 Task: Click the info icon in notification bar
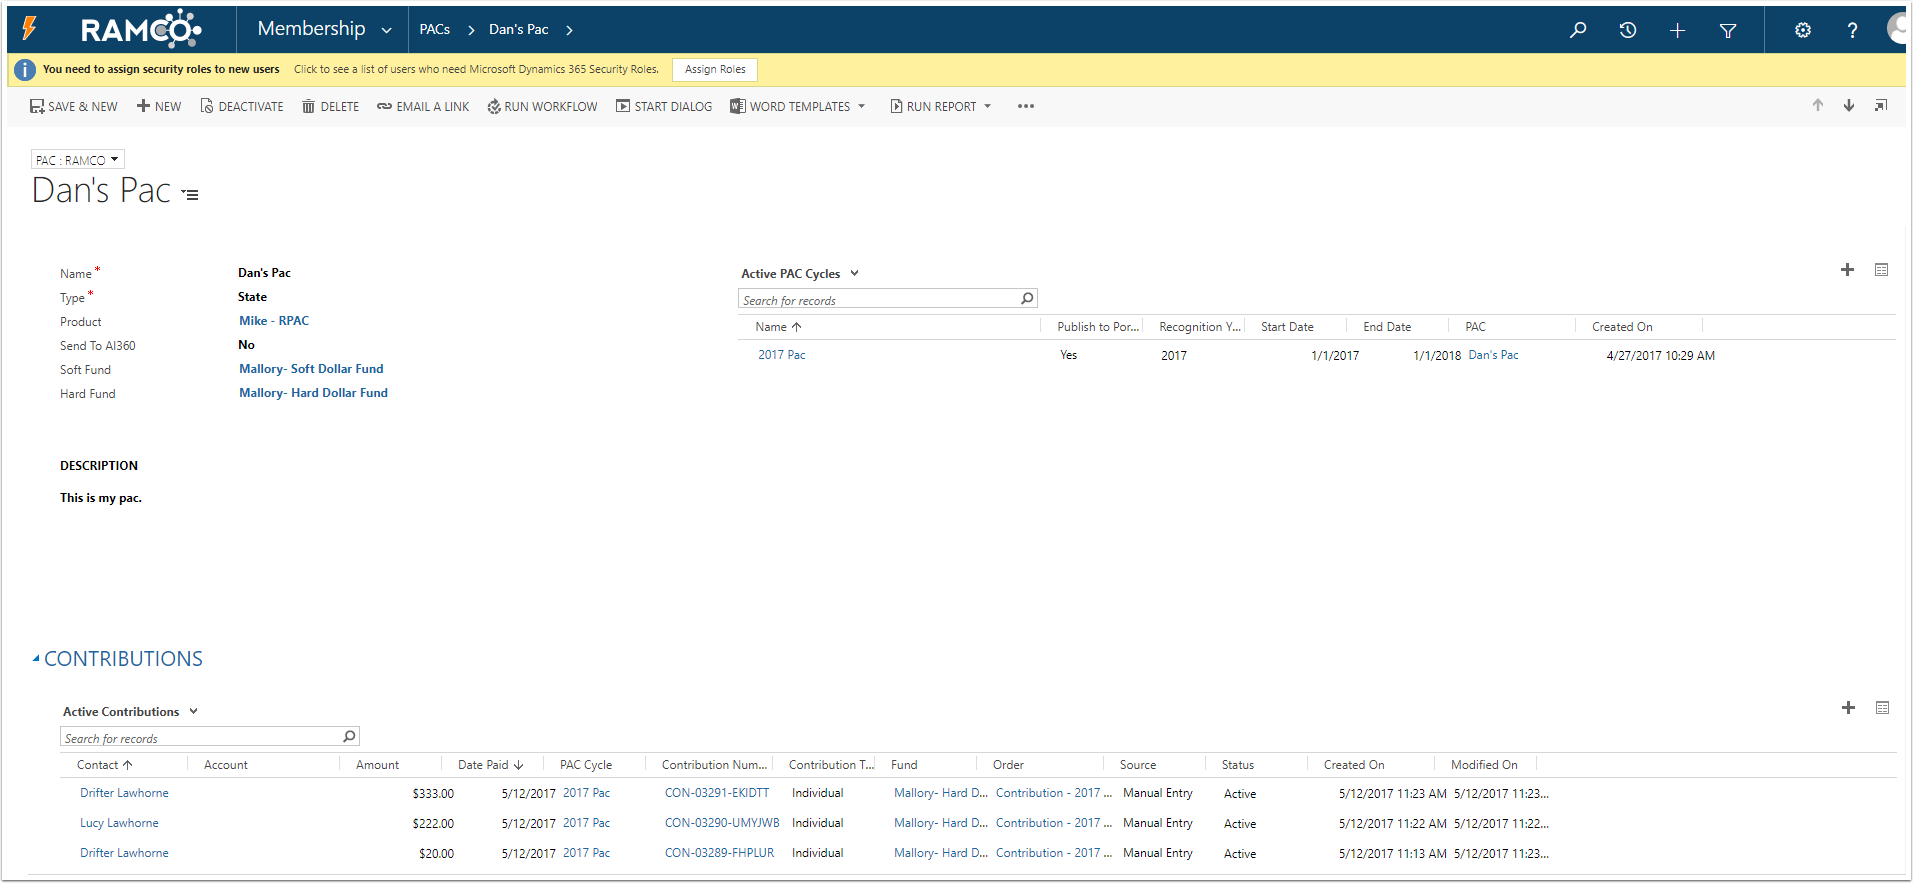click(25, 70)
